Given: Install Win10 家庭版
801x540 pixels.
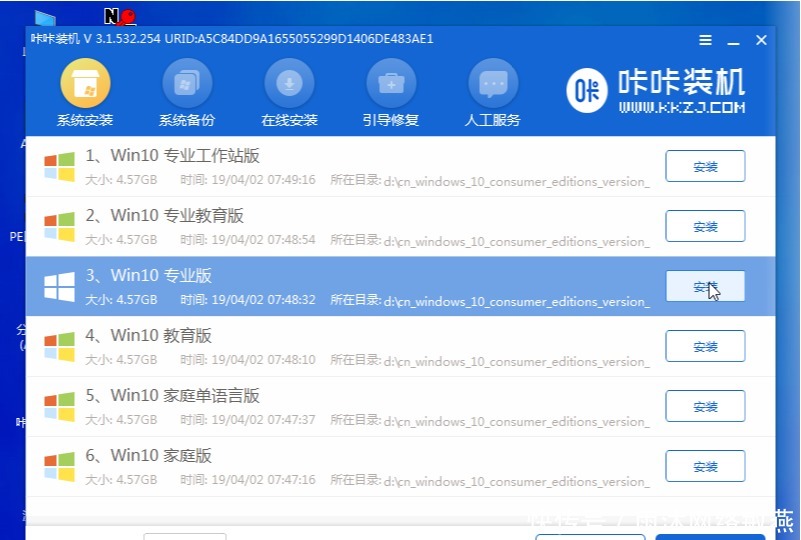Looking at the screenshot, I should 705,466.
